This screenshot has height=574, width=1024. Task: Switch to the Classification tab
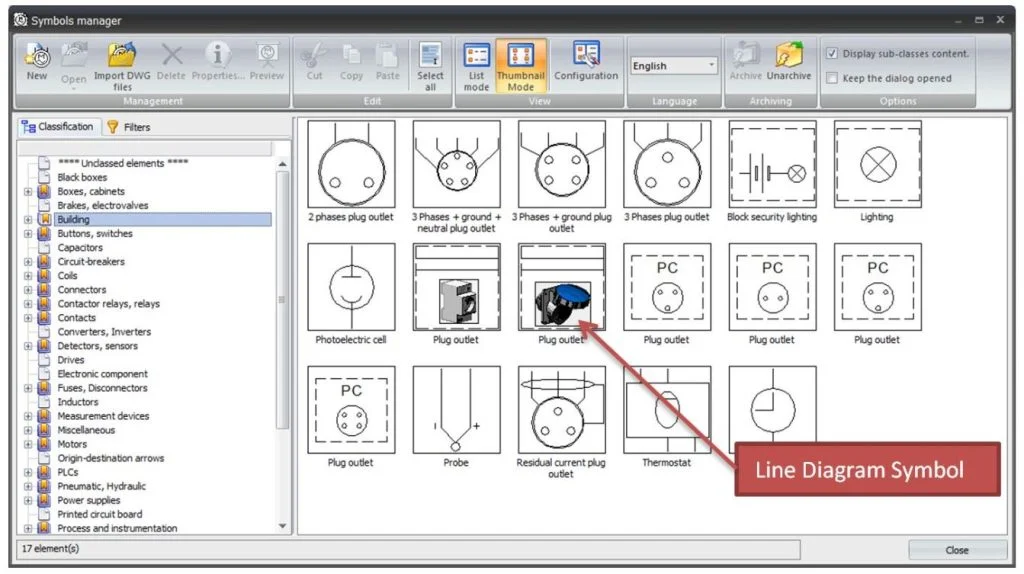click(59, 127)
